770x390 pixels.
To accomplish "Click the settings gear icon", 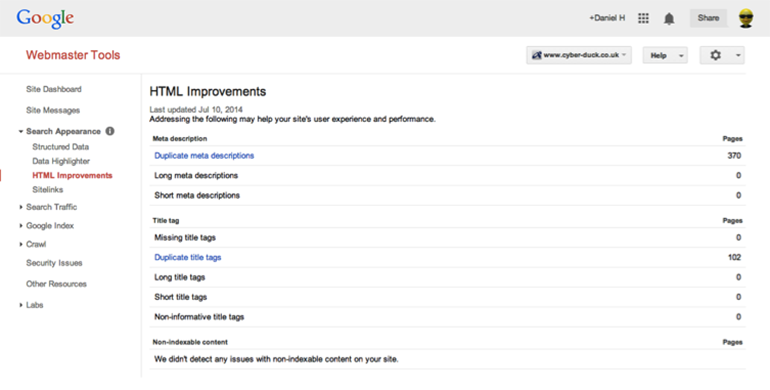I will pos(715,55).
